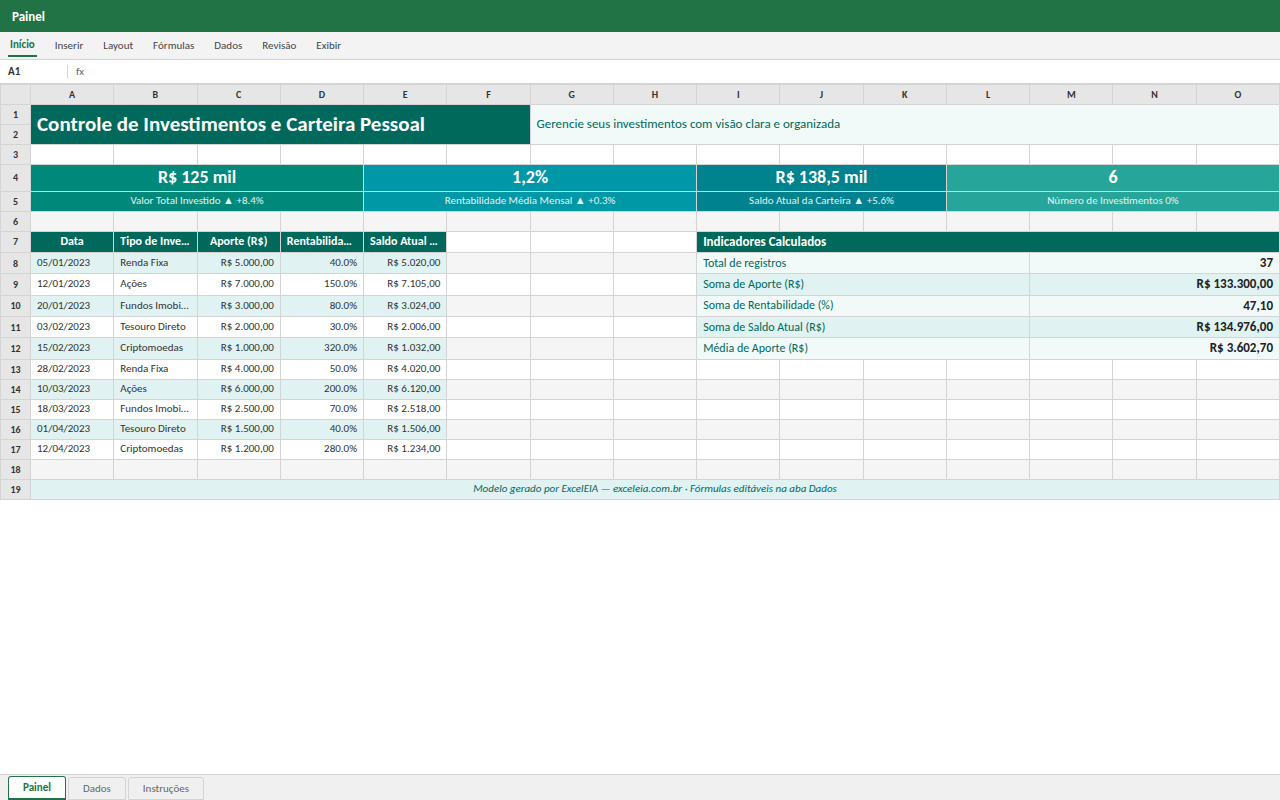Select column O header
The height and width of the screenshot is (800, 1280).
pos(1238,95)
